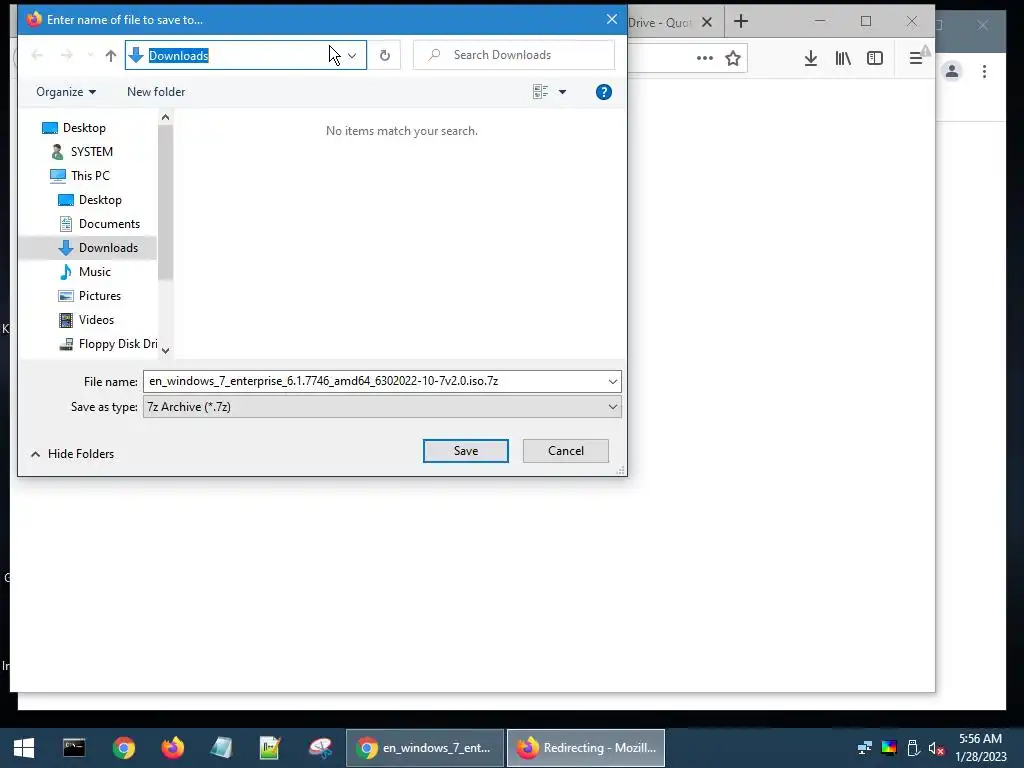
Task: Open page actions three-dot menu
Action: [705, 58]
